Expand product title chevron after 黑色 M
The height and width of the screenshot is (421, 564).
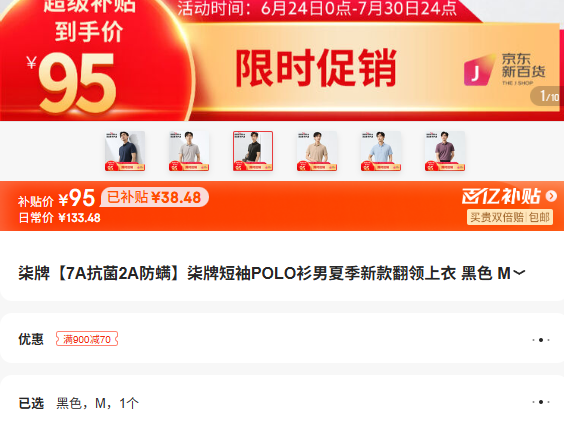pos(519,273)
